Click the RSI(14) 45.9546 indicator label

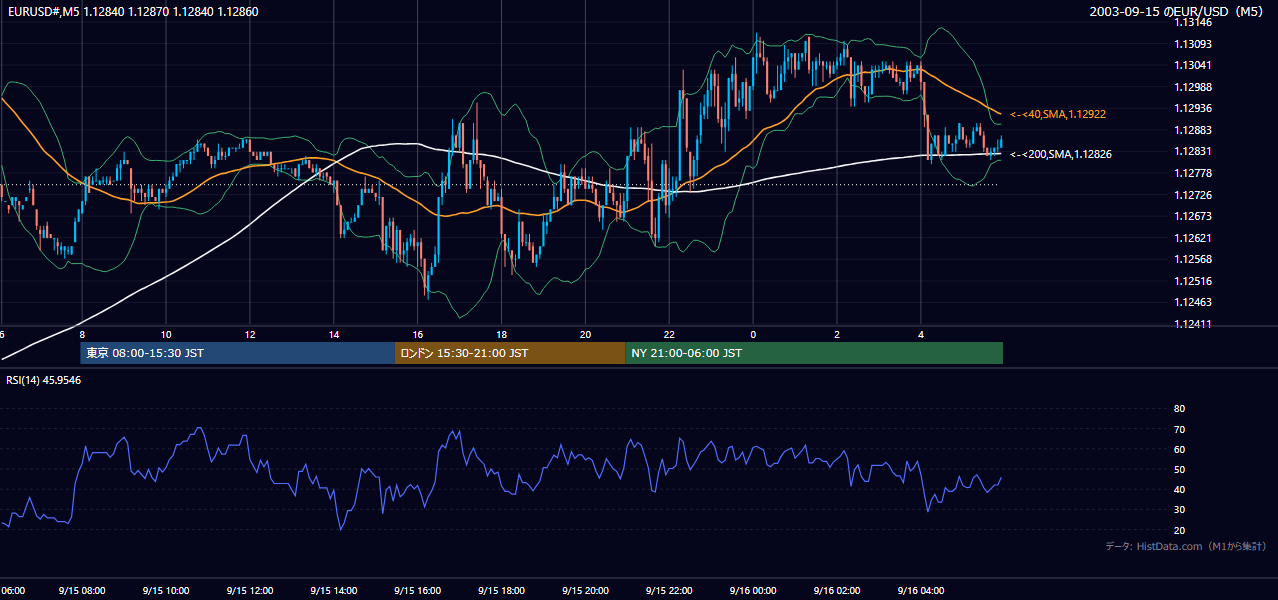pyautogui.click(x=44, y=380)
